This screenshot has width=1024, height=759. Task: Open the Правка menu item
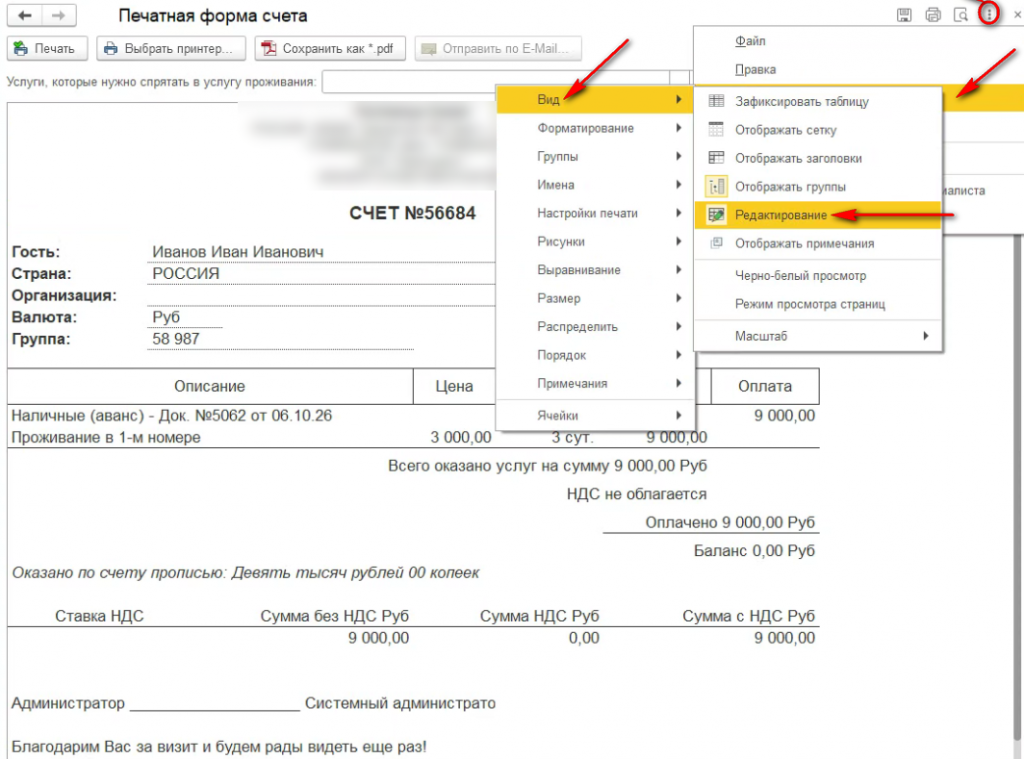[x=755, y=69]
